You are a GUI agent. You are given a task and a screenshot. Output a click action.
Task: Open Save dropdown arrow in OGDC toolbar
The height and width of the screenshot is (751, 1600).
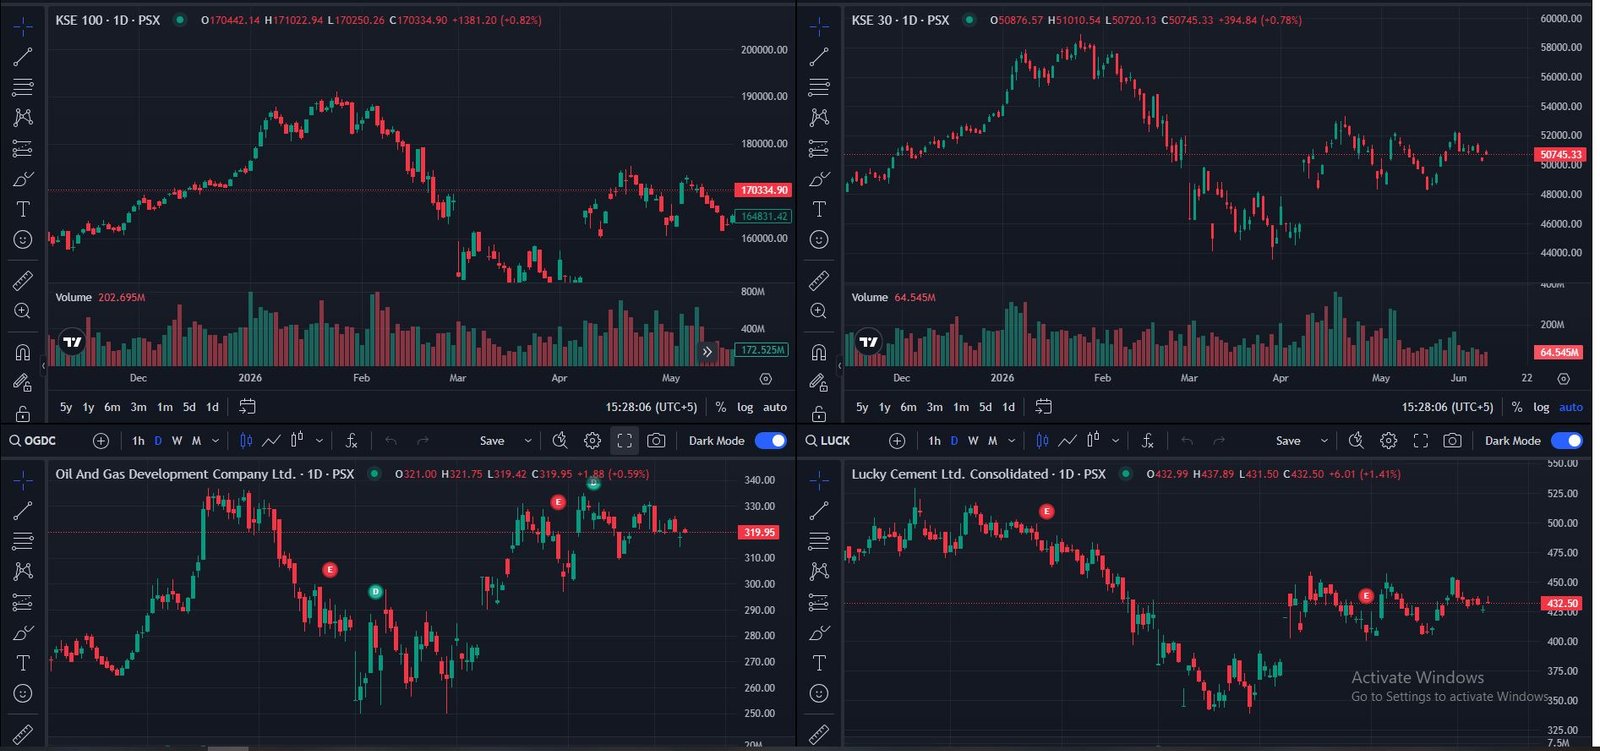[x=528, y=440]
